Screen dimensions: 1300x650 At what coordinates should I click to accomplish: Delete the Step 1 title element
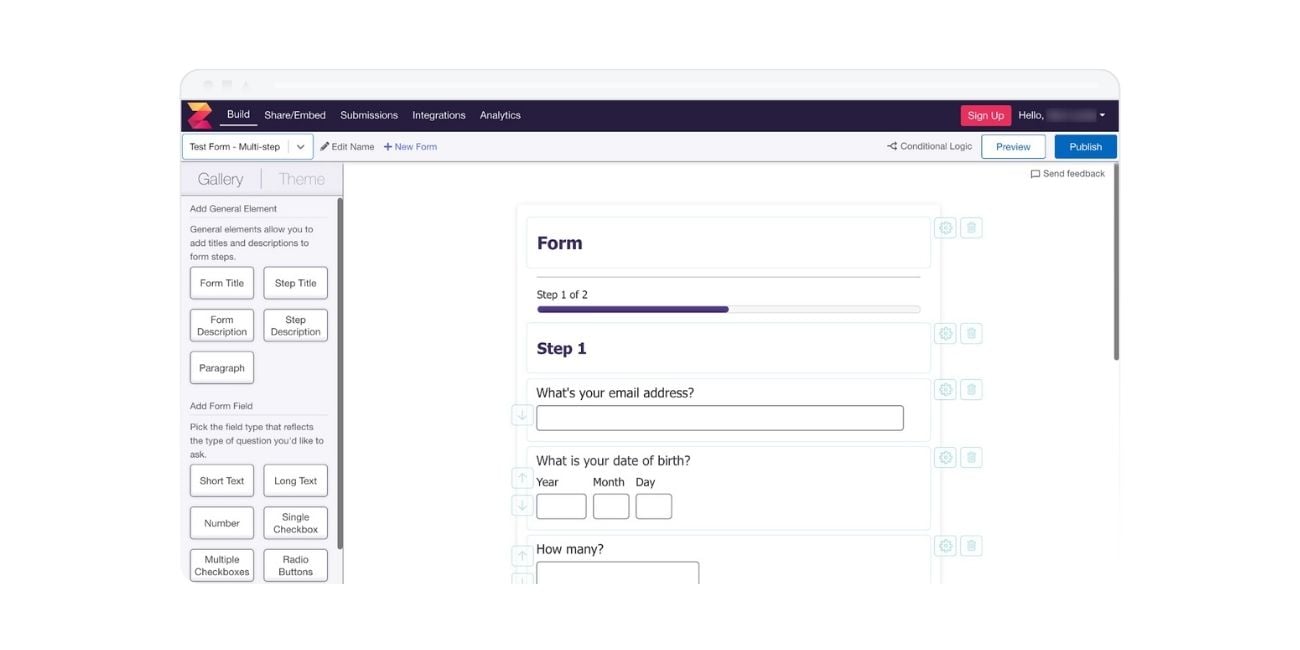click(x=971, y=334)
